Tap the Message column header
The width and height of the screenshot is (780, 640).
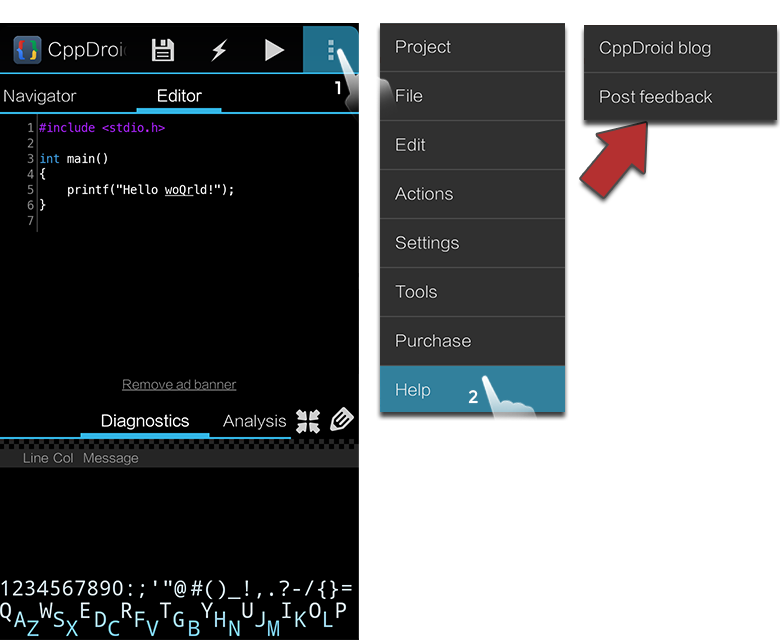(110, 458)
